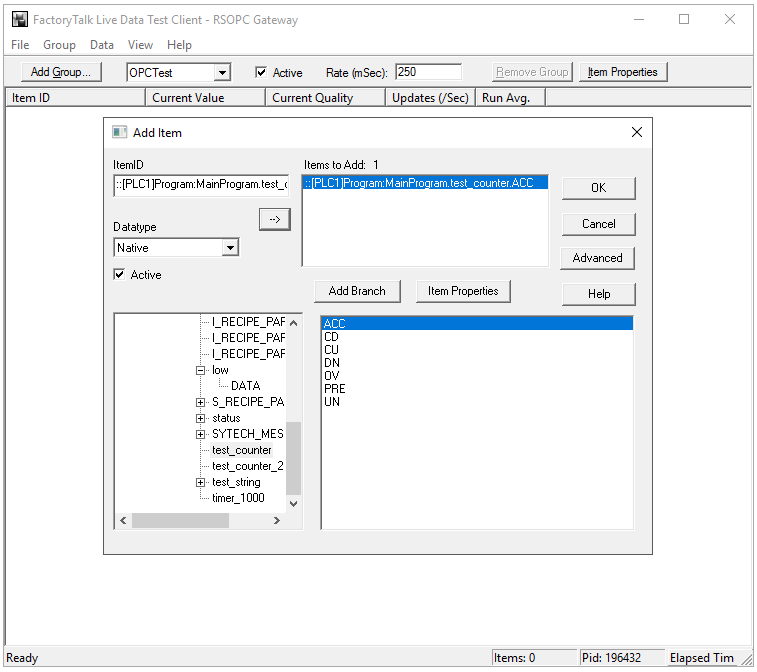Select the test_counter_2 tree item

pos(248,466)
